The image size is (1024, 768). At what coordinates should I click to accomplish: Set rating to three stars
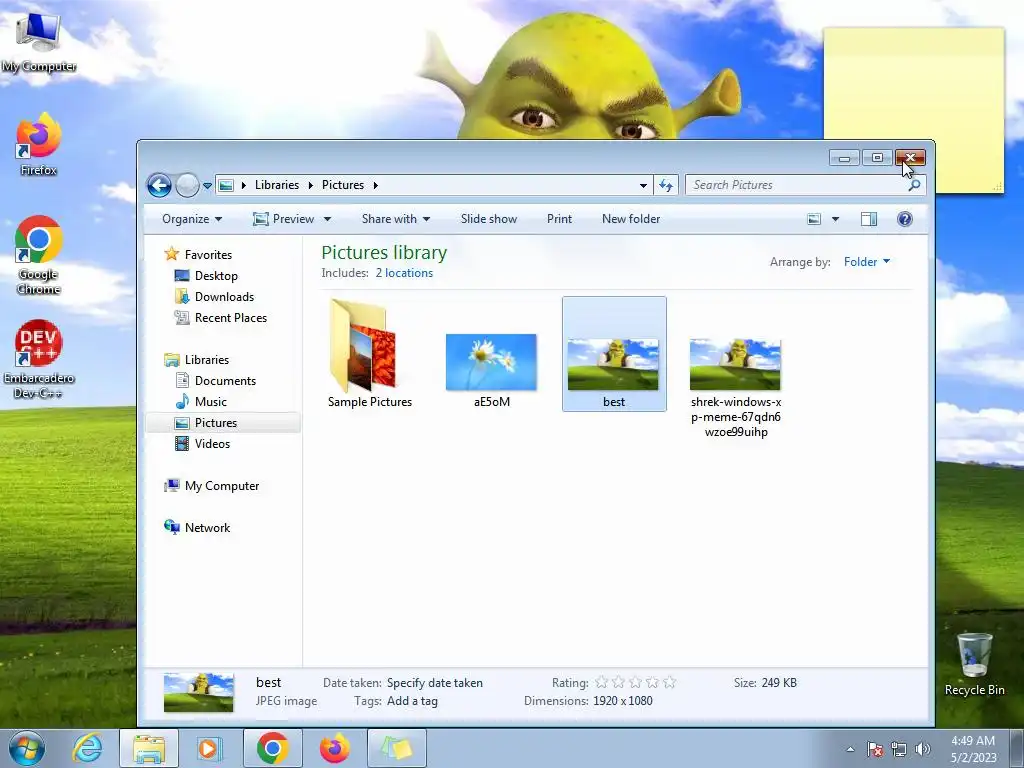(635, 682)
